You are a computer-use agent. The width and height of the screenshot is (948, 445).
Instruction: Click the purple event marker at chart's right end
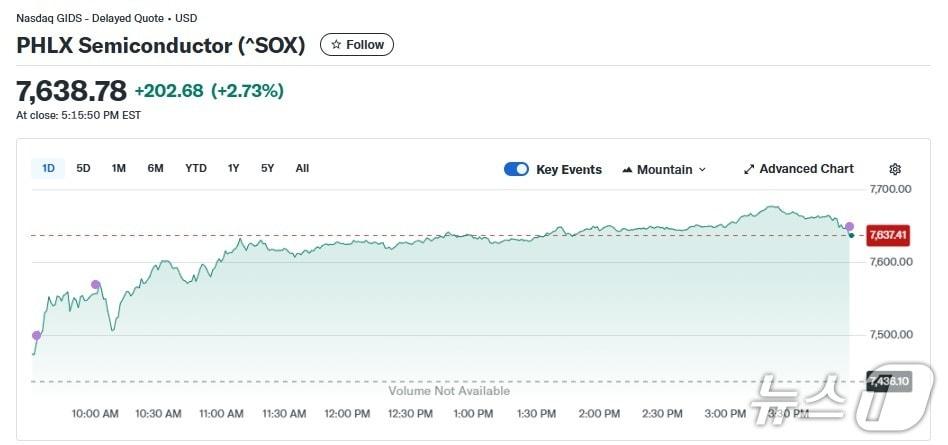click(x=849, y=226)
